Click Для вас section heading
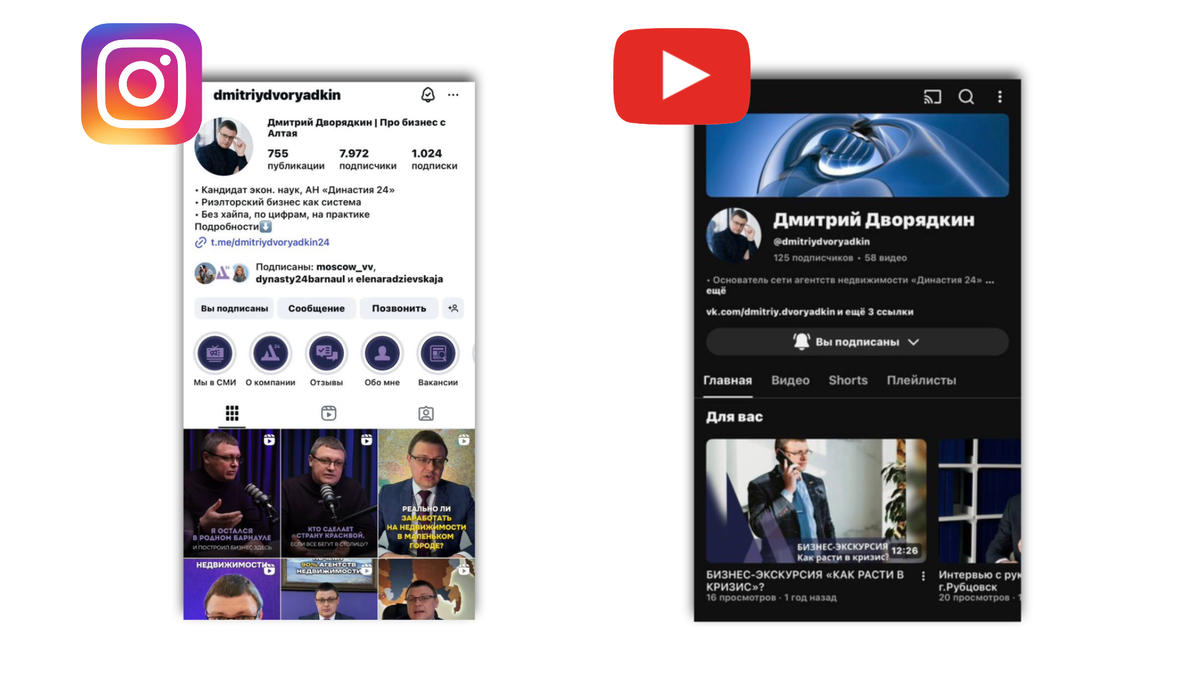Screen dimensions: 1200x675 click(734, 417)
